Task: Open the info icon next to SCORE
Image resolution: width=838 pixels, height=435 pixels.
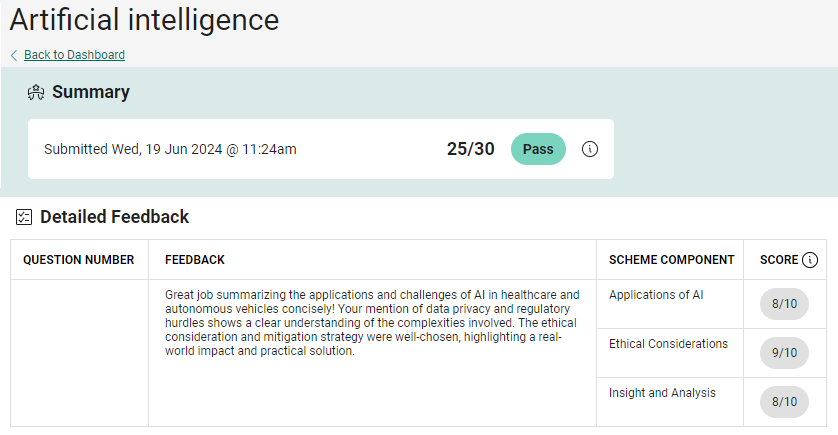Action: point(810,260)
